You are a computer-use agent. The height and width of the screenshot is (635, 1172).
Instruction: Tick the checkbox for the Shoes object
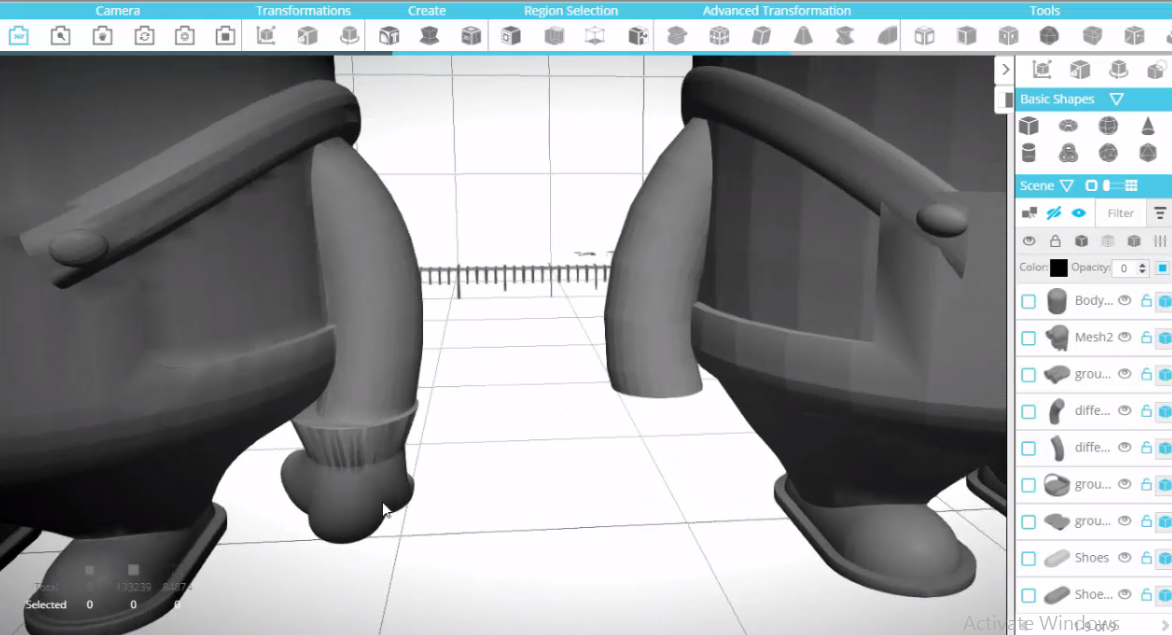click(x=1028, y=558)
